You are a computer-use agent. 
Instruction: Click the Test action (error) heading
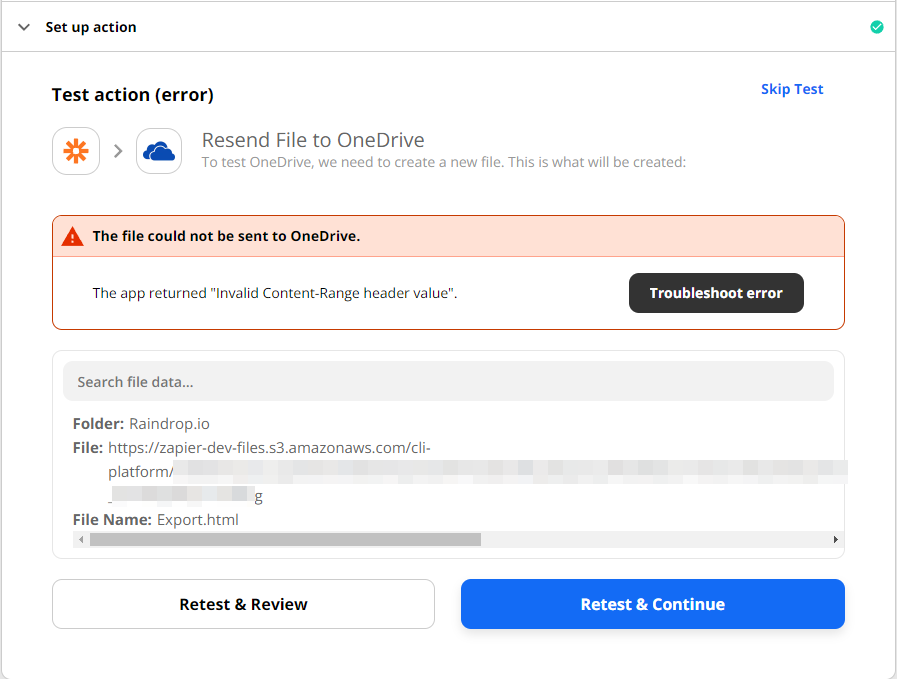point(133,94)
